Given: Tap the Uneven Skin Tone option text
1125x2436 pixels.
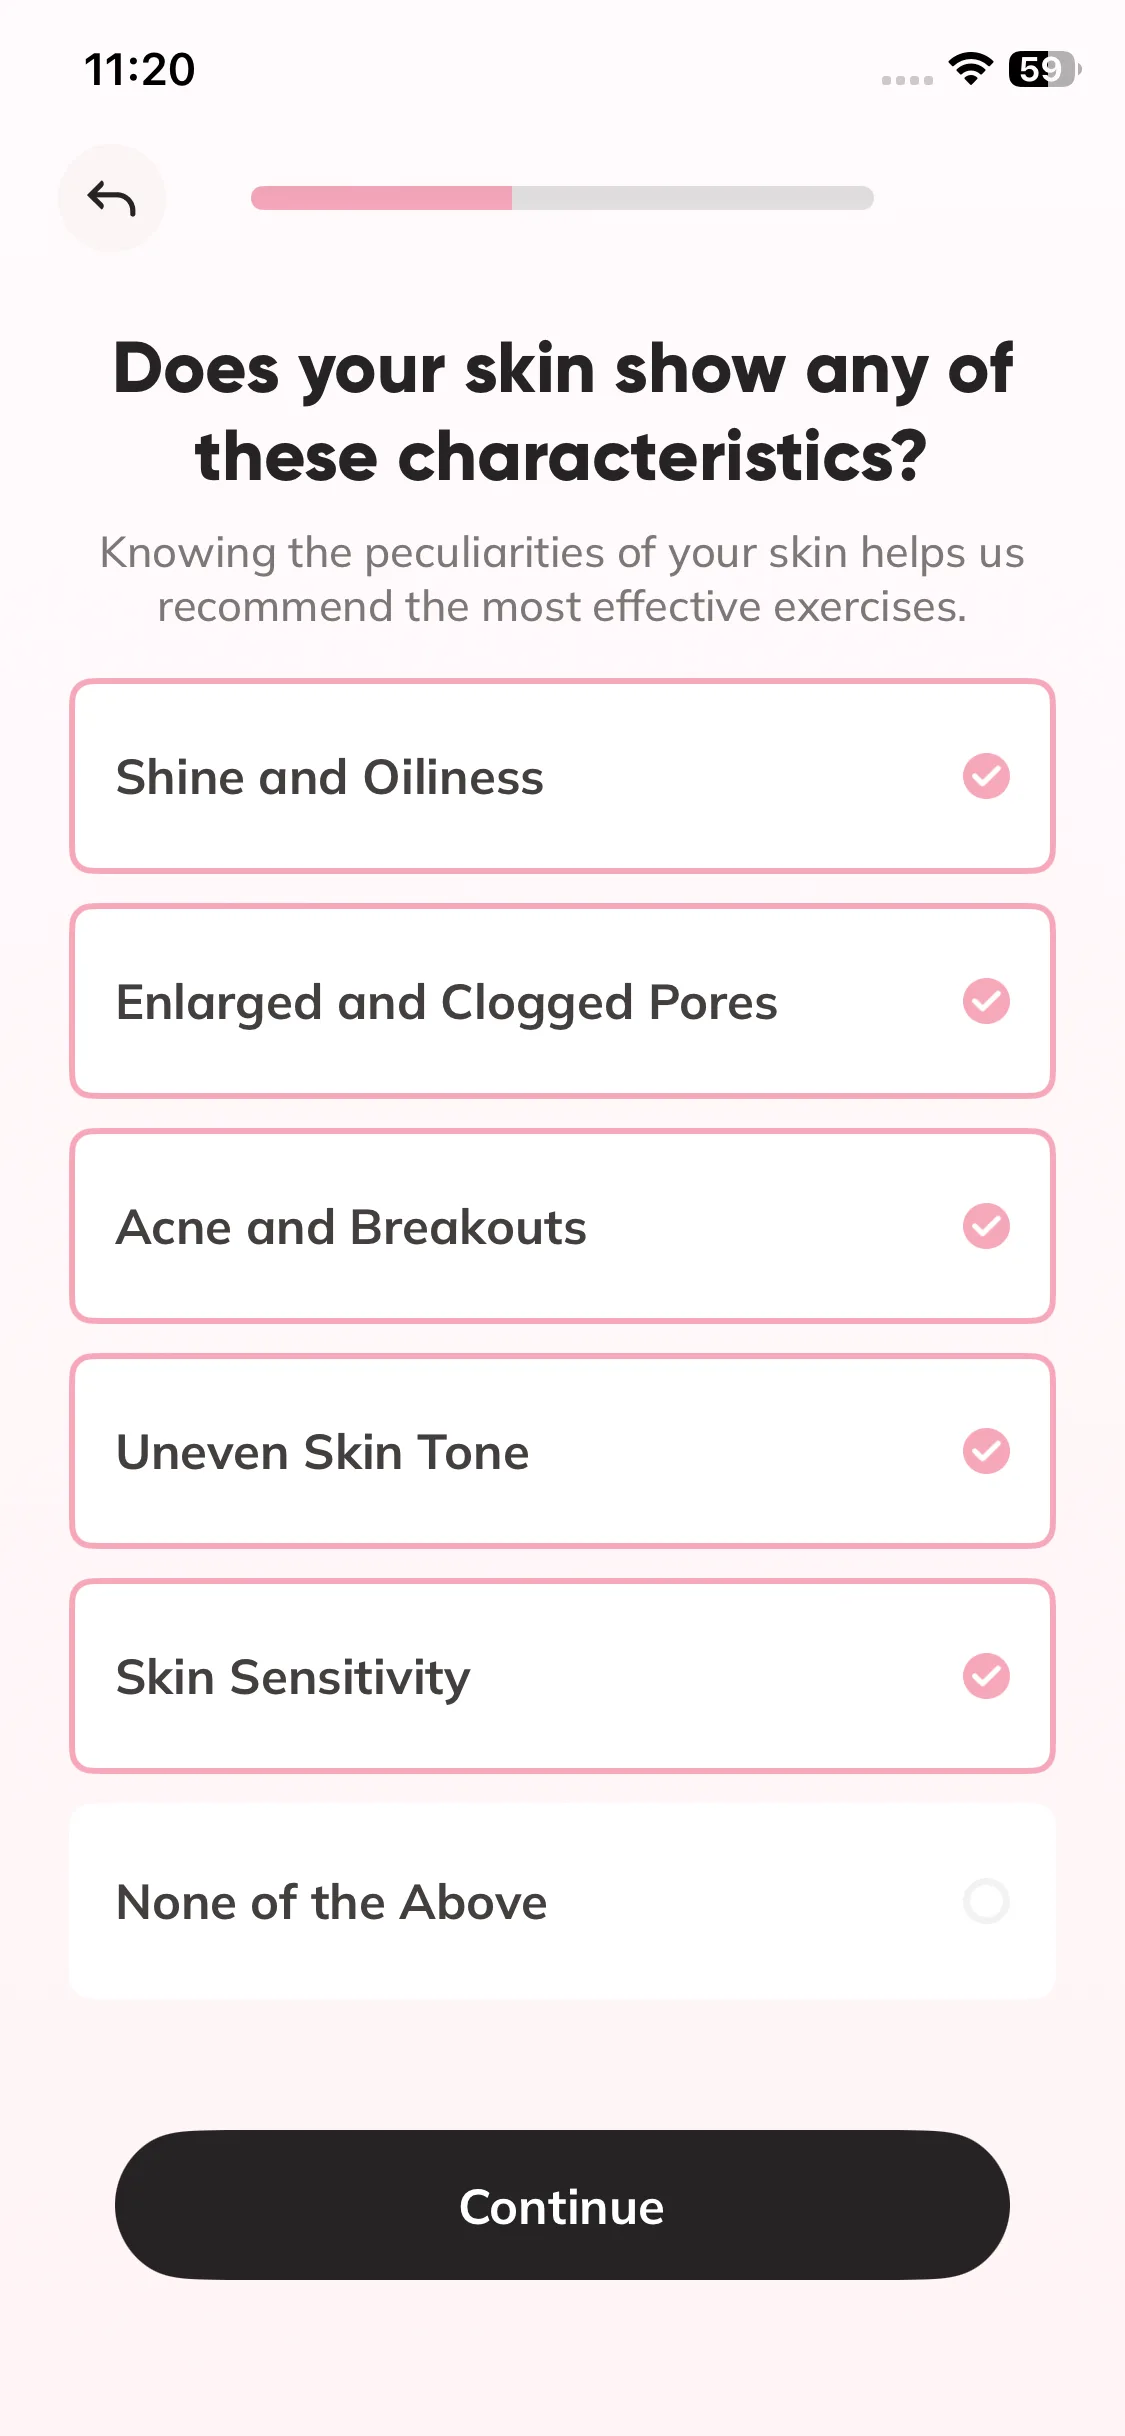Looking at the screenshot, I should (322, 1452).
